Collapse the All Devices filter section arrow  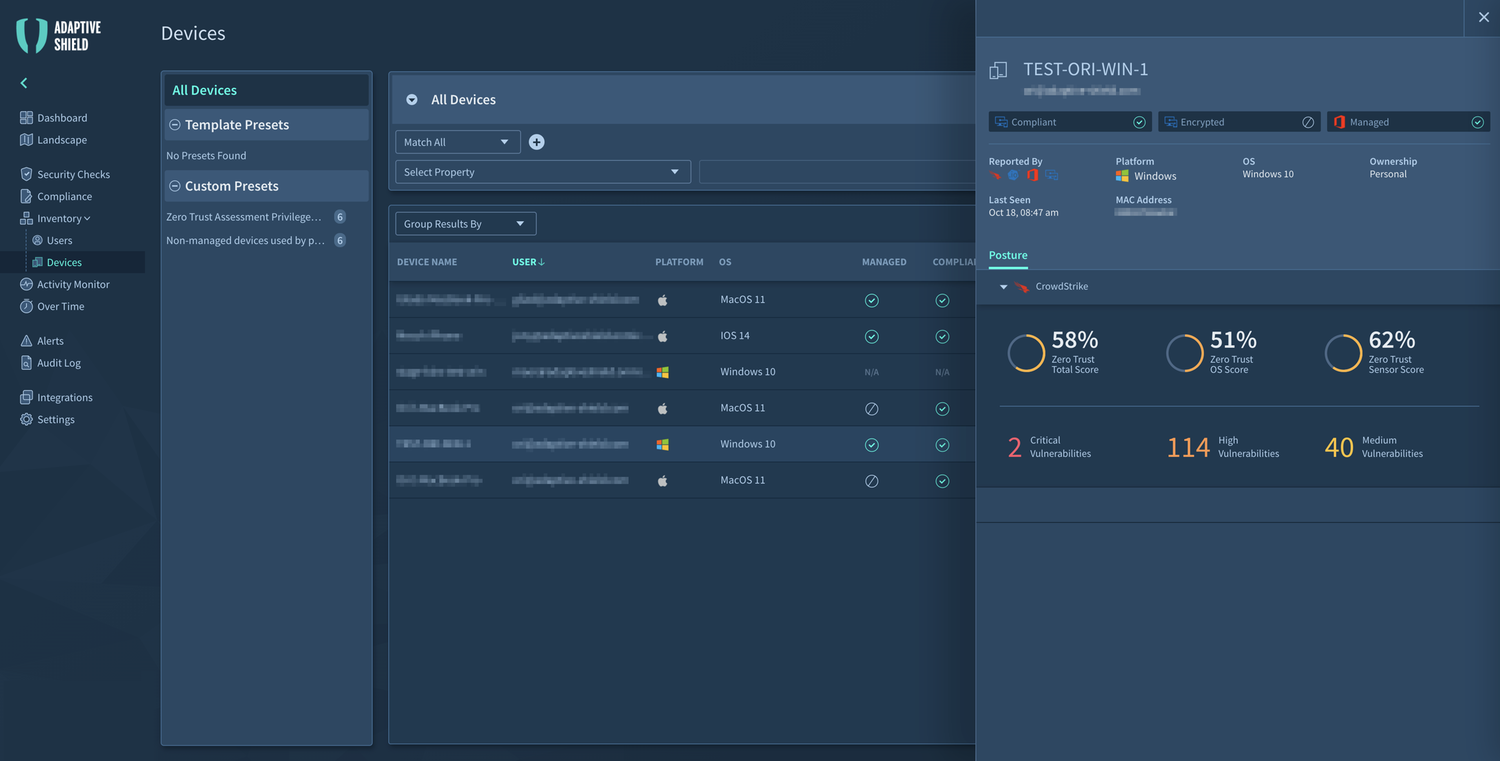(x=412, y=100)
